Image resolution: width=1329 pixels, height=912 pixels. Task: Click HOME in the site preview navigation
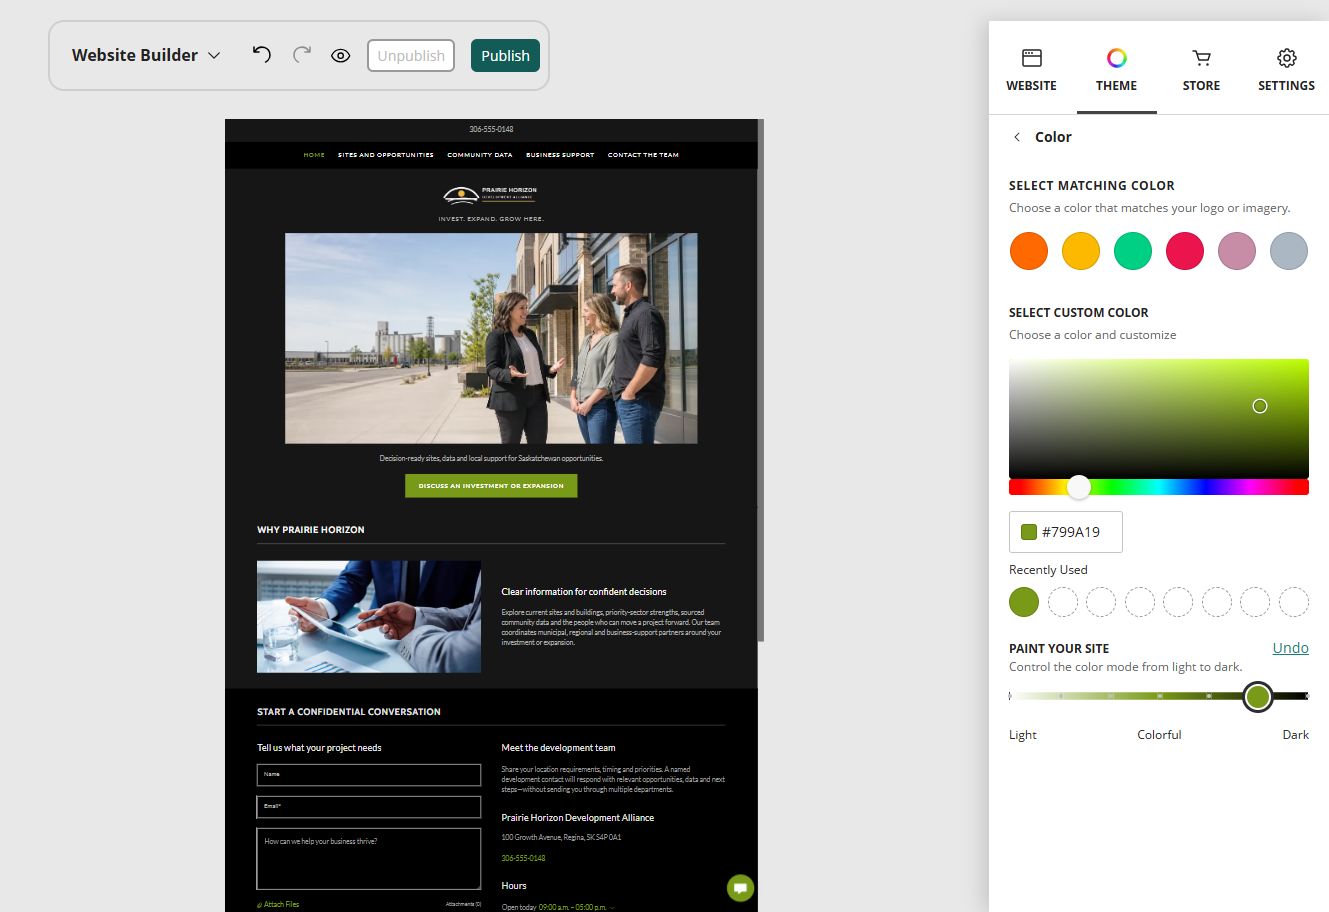[314, 155]
